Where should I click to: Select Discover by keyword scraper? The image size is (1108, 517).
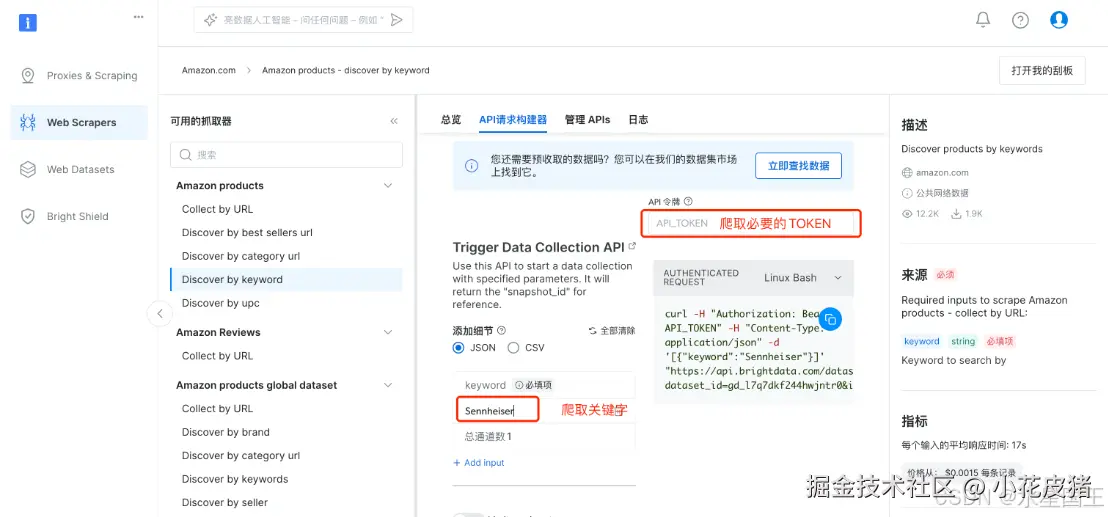[286, 279]
